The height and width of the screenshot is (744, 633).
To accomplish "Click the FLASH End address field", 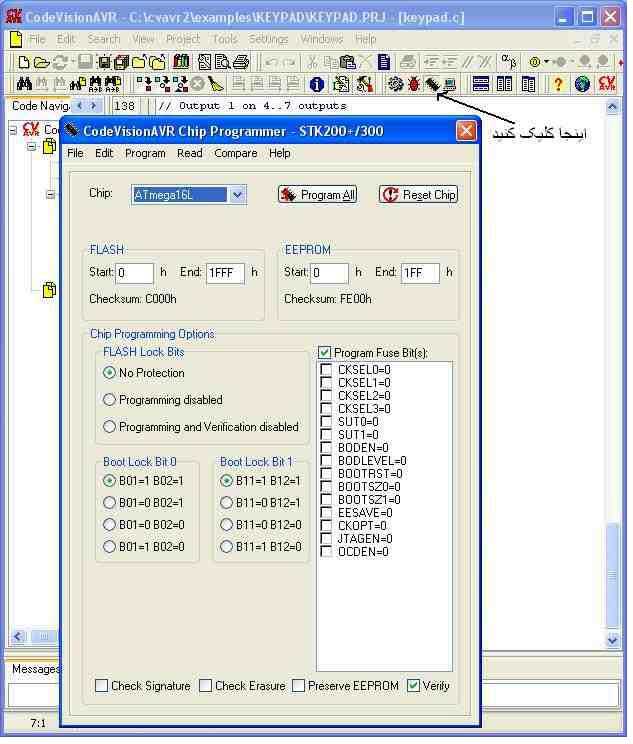I will pyautogui.click(x=225, y=273).
